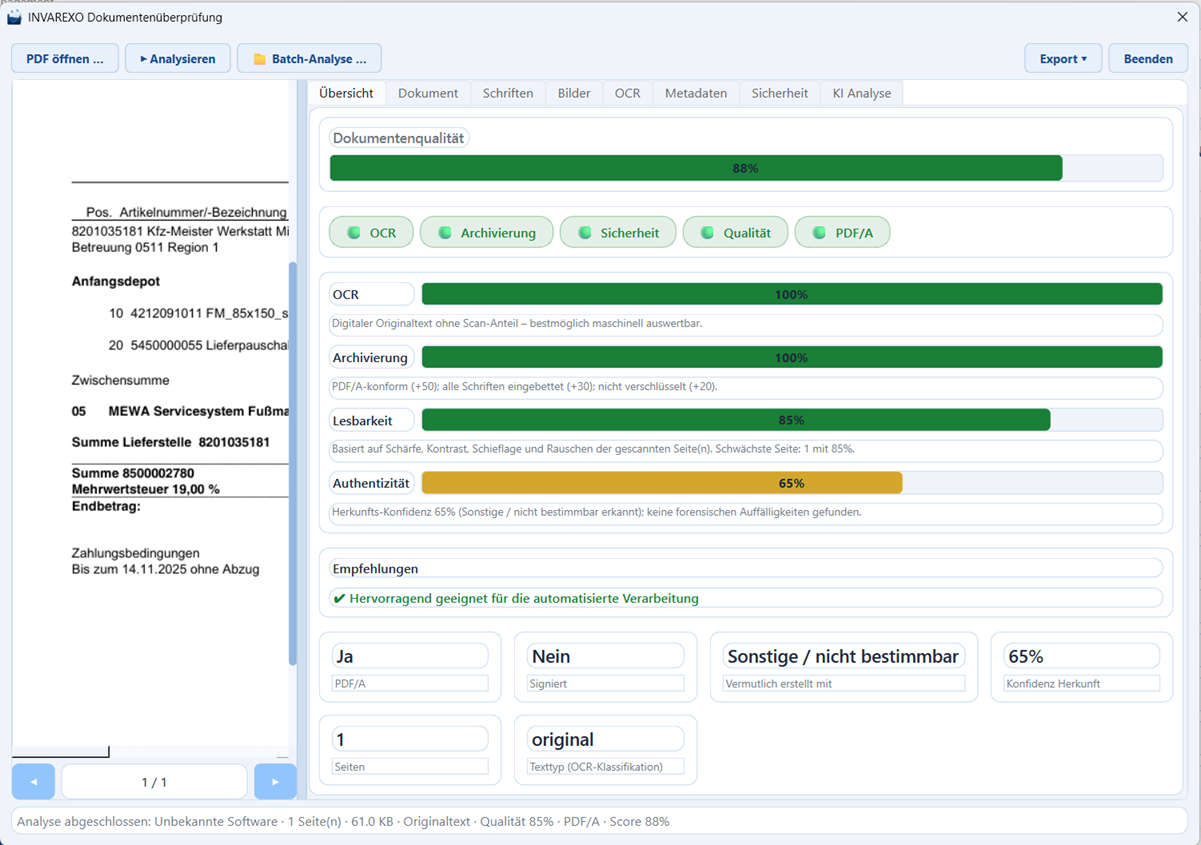Click the OCR status chip
Screen dimensions: 1201x845
click(371, 233)
